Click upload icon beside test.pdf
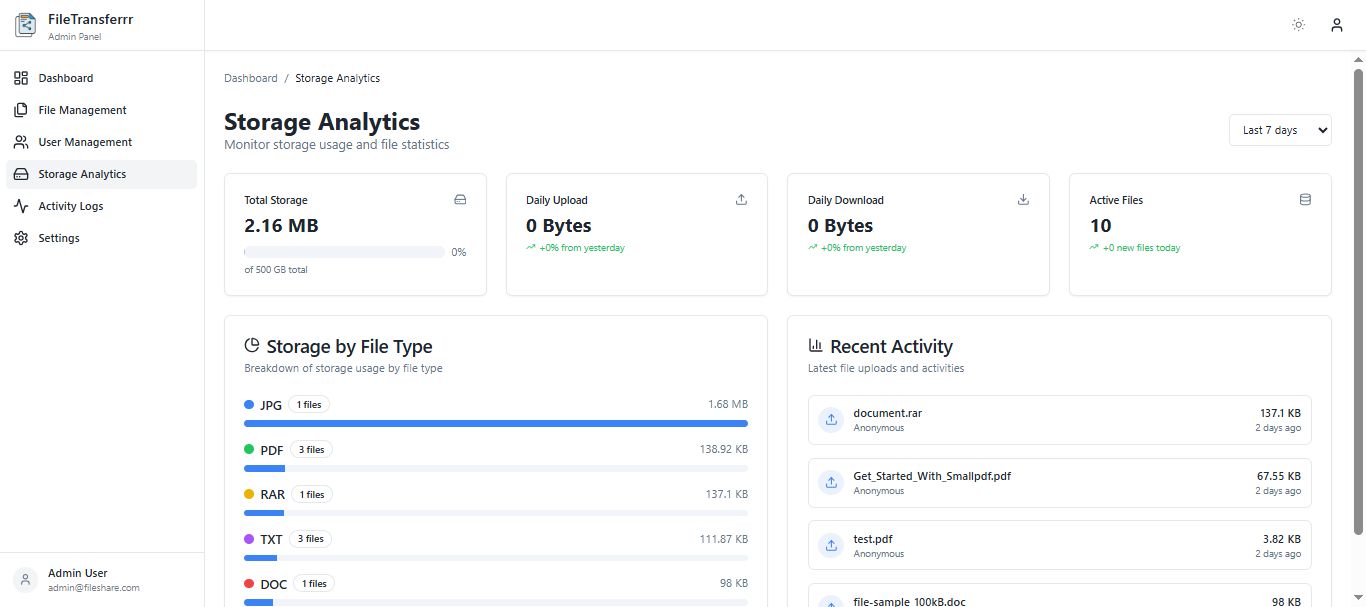The height and width of the screenshot is (607, 1366). pyautogui.click(x=831, y=546)
